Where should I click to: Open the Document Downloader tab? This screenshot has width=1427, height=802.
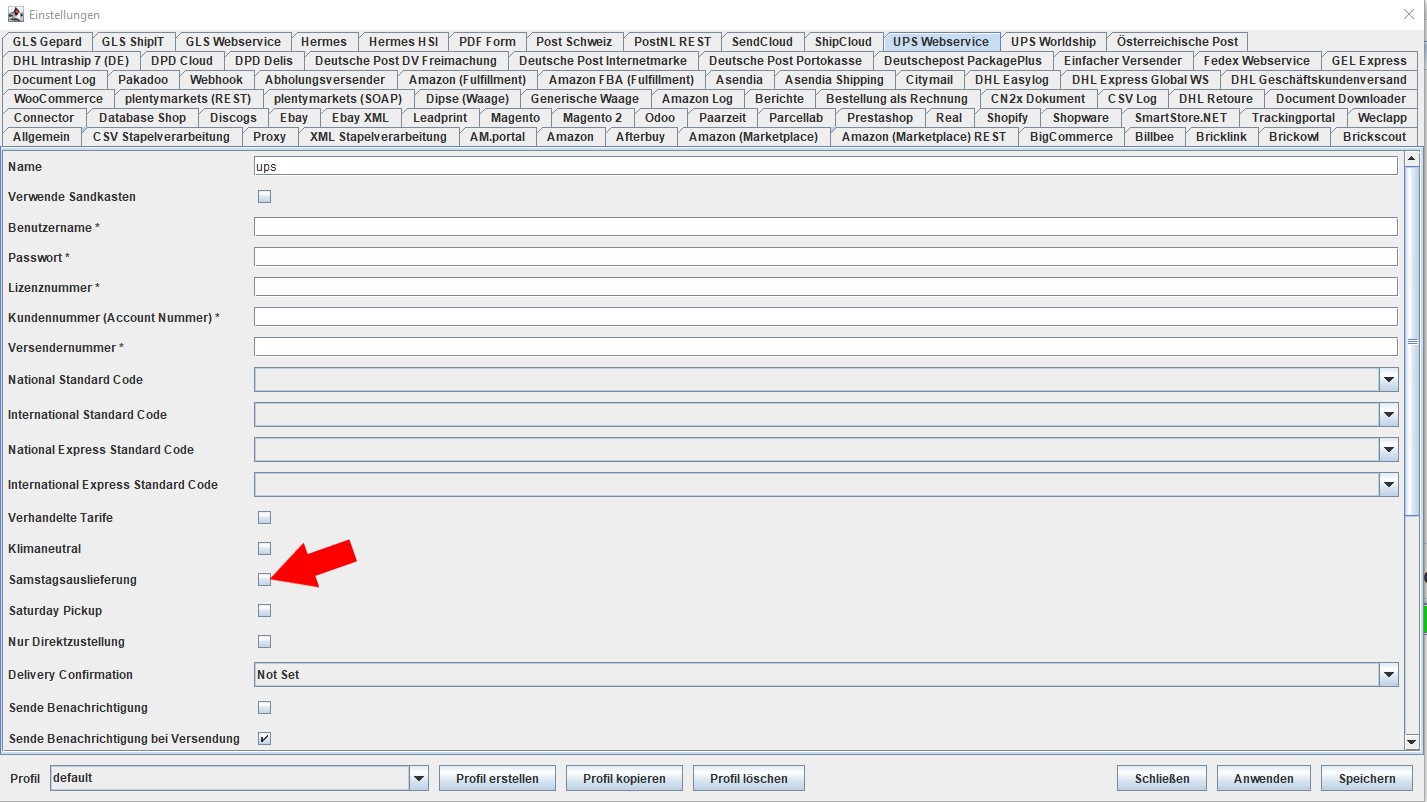[x=1341, y=99]
